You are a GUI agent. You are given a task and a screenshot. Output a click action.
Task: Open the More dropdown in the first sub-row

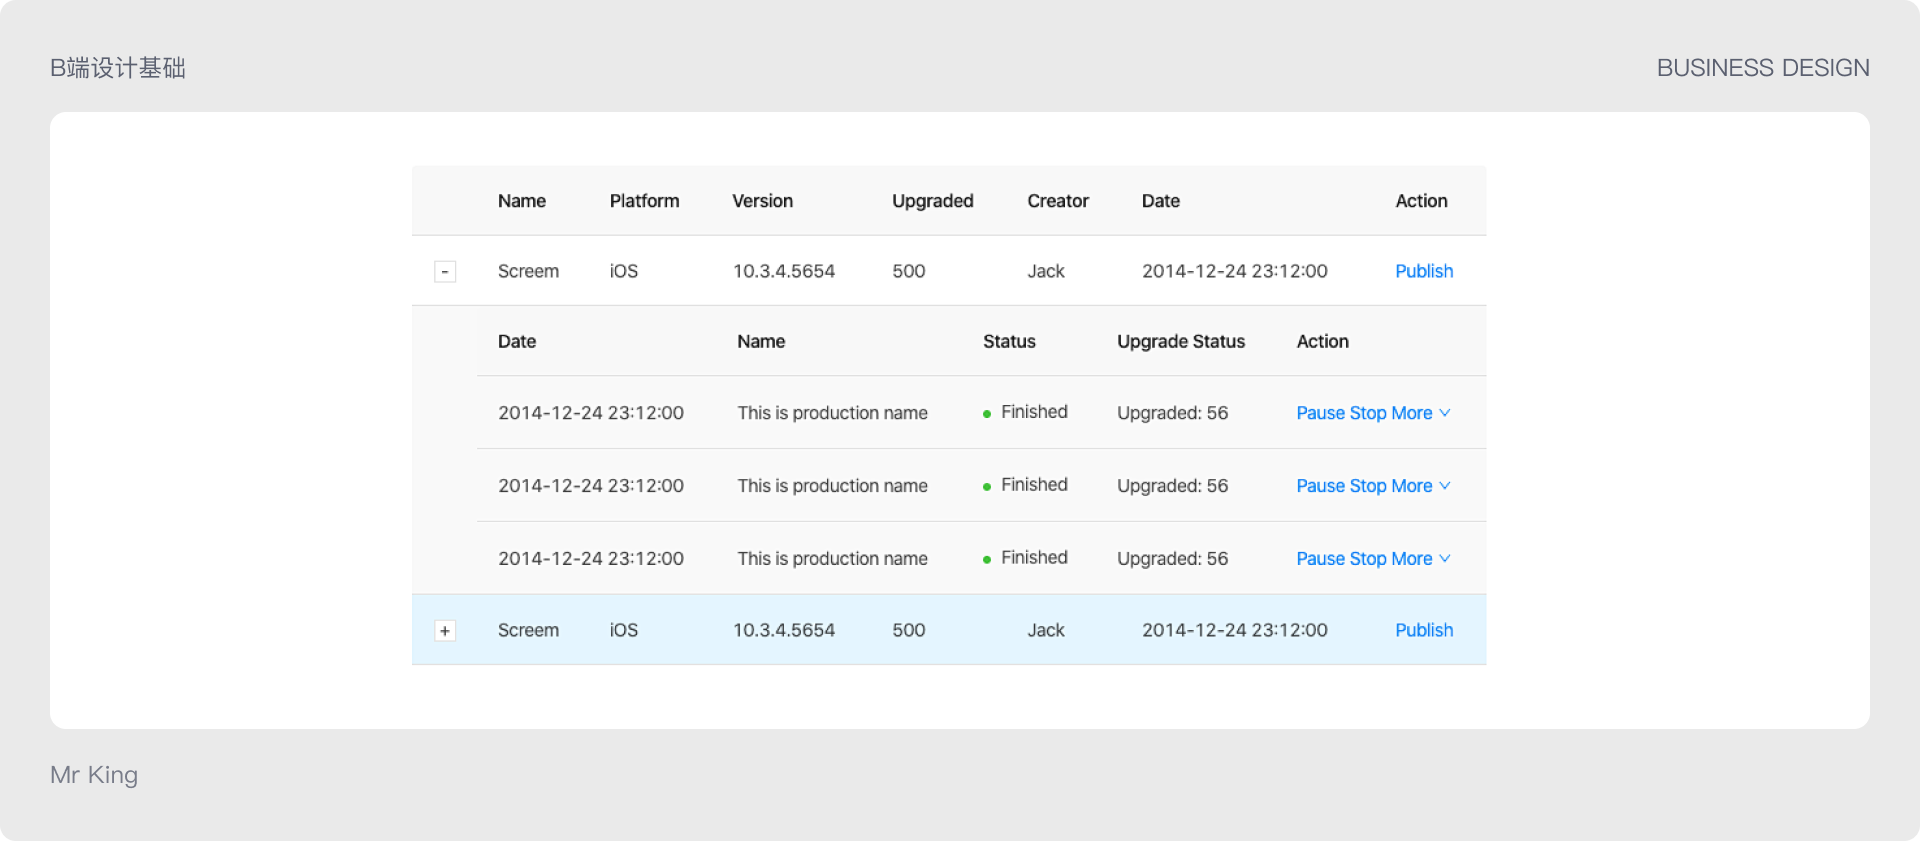coord(1420,413)
